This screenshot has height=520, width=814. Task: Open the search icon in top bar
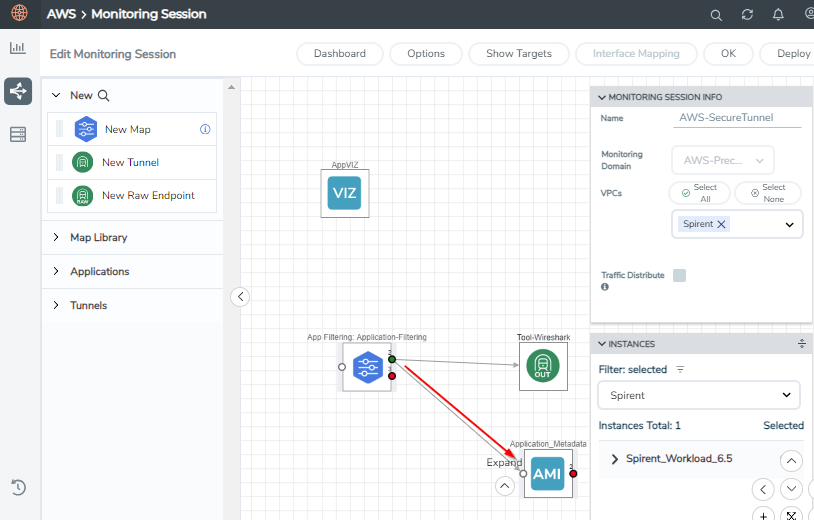click(x=716, y=15)
